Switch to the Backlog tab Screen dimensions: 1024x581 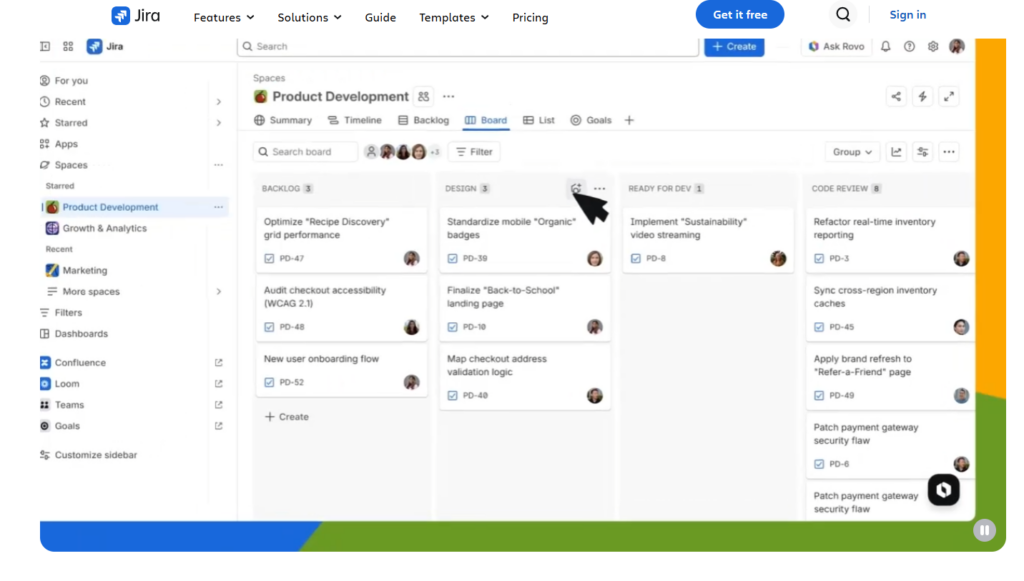click(423, 120)
